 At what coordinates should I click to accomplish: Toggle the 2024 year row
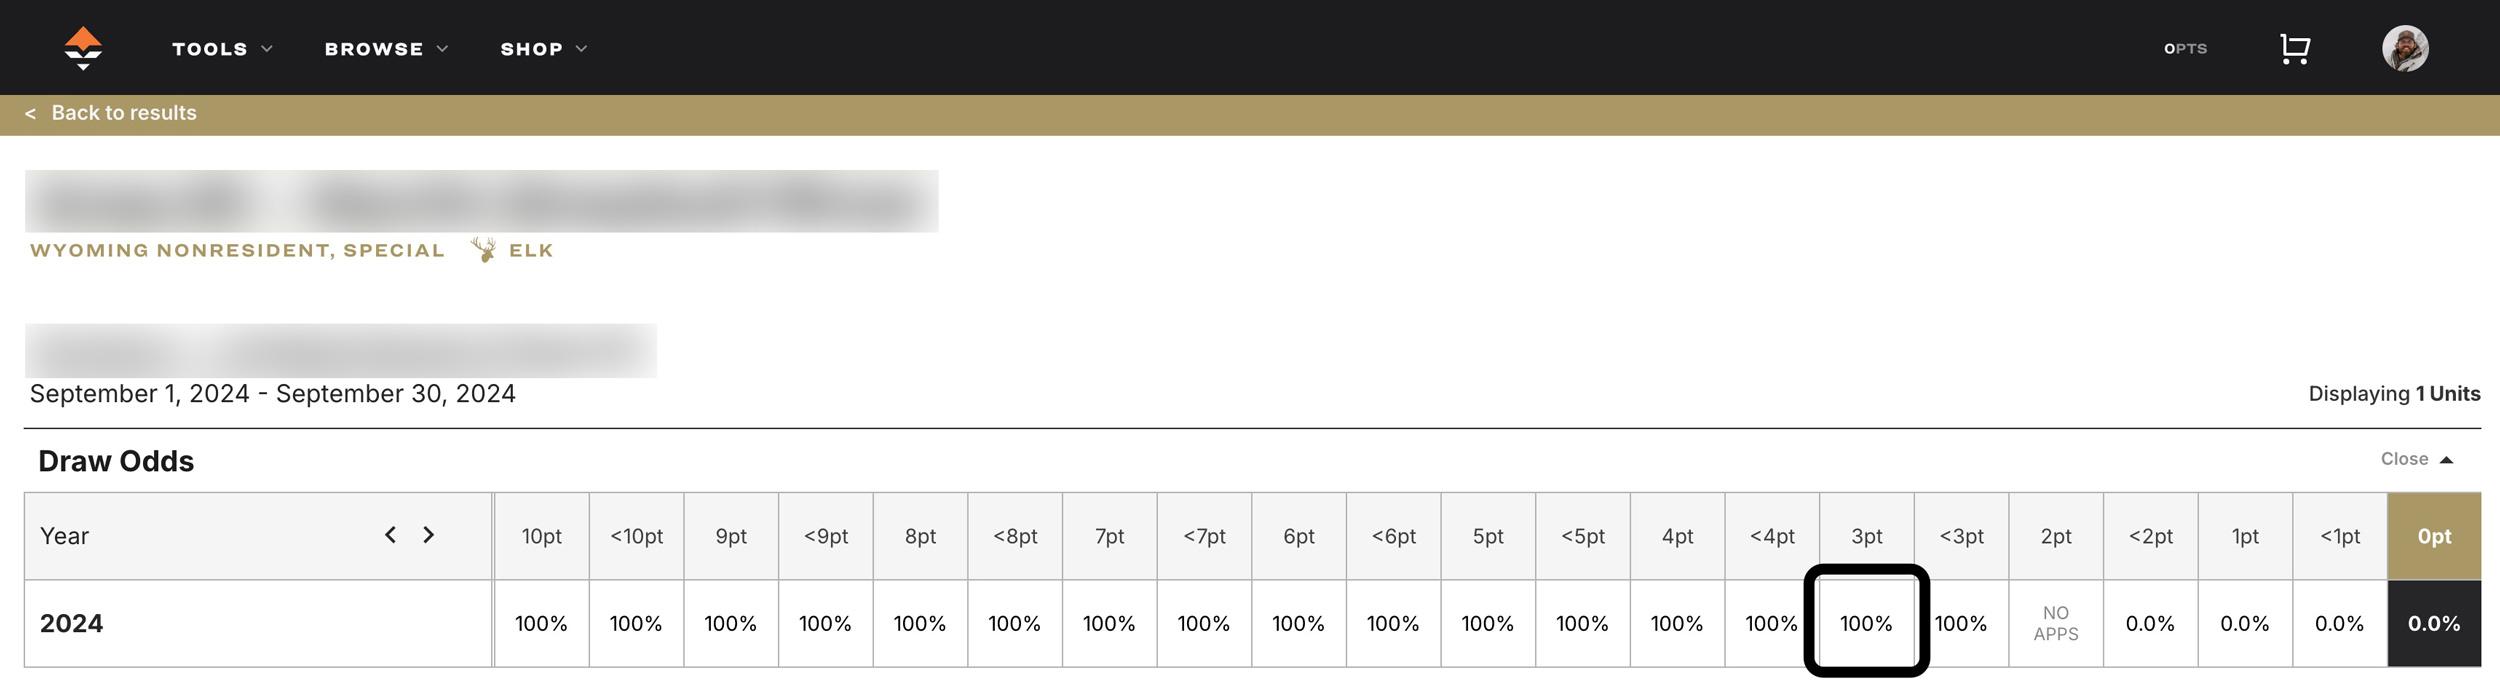[72, 622]
